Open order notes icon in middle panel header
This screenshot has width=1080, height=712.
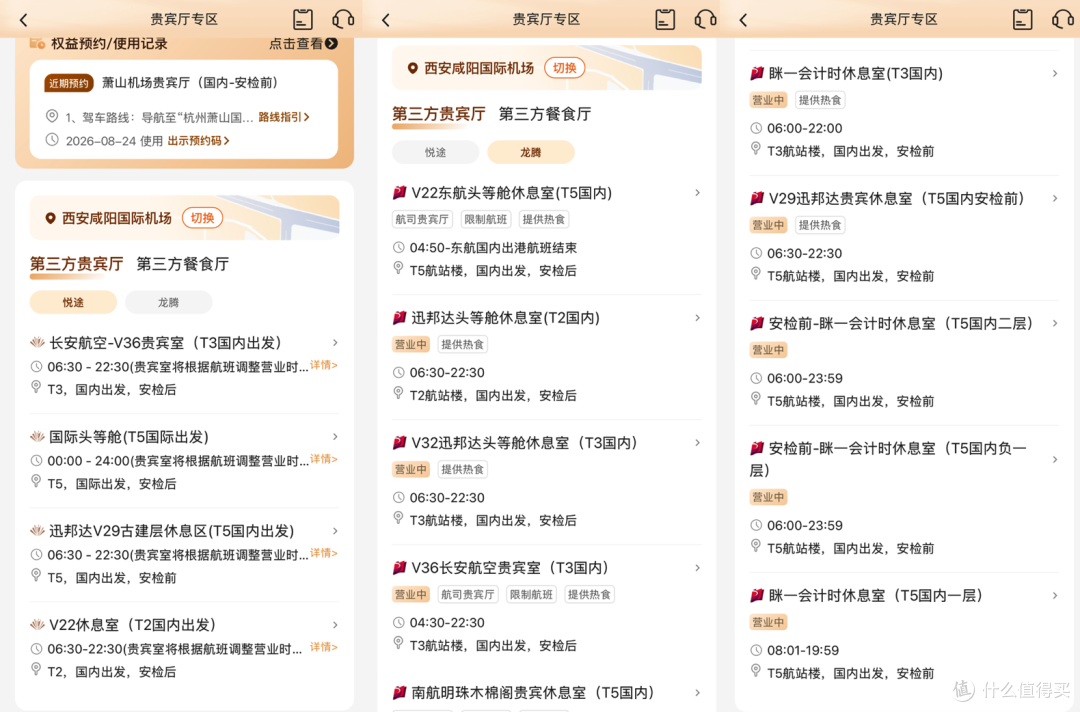tap(665, 19)
